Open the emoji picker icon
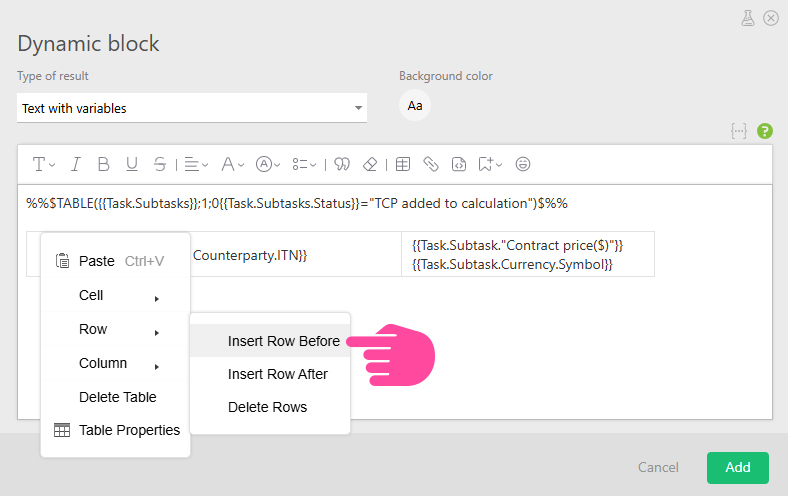Image resolution: width=788 pixels, height=496 pixels. pos(523,164)
